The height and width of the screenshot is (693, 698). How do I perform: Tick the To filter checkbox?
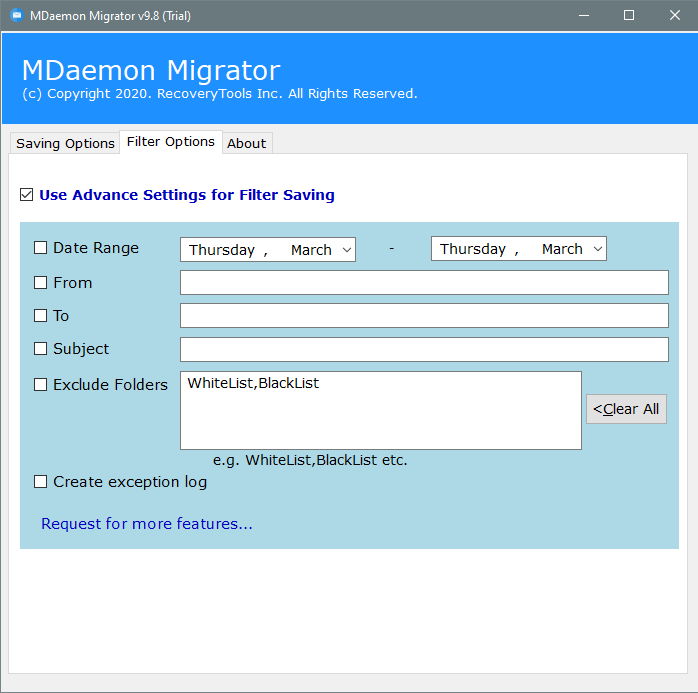[41, 316]
